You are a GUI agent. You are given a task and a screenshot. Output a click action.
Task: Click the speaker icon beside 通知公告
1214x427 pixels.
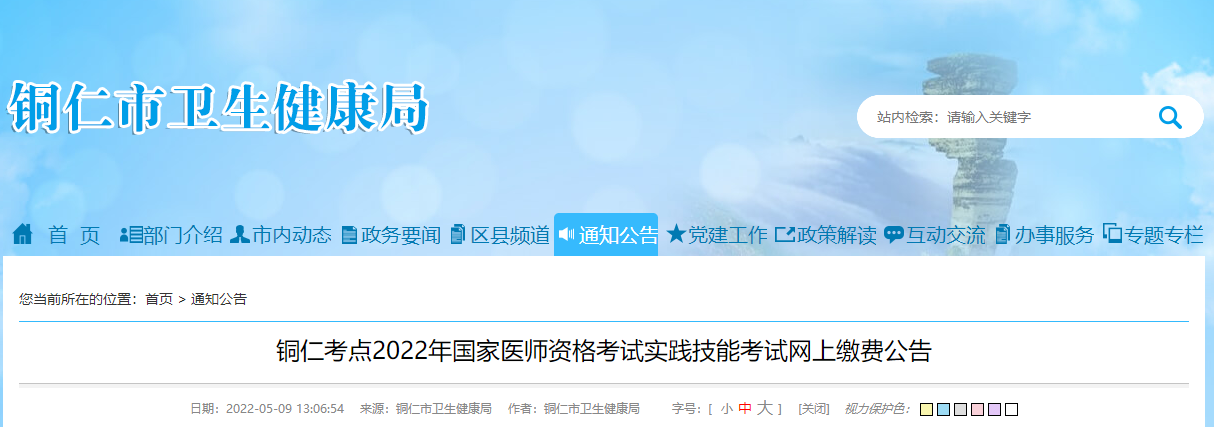point(566,235)
